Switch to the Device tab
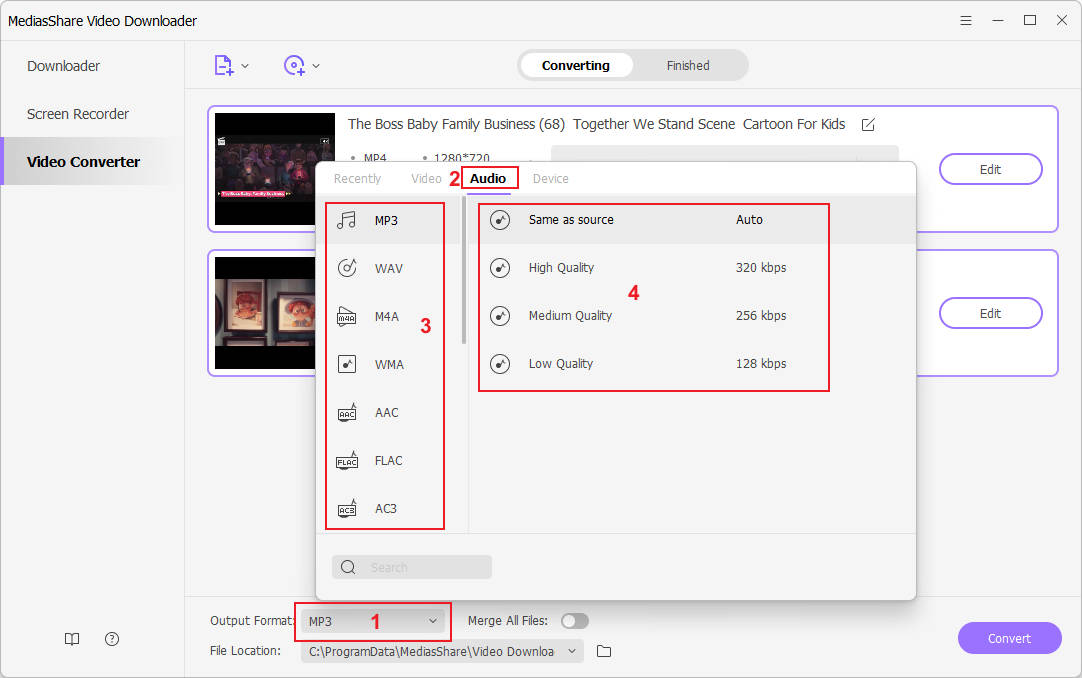 pos(550,179)
